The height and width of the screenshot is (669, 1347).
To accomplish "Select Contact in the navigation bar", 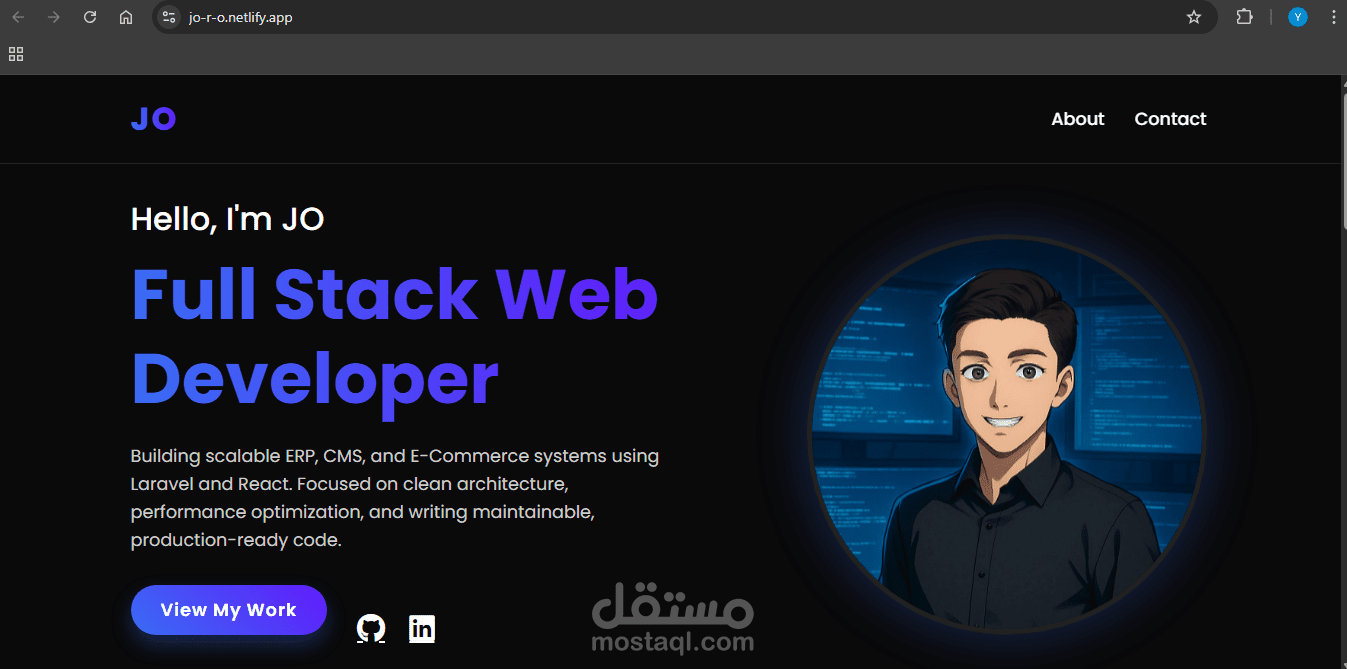I will (x=1170, y=118).
